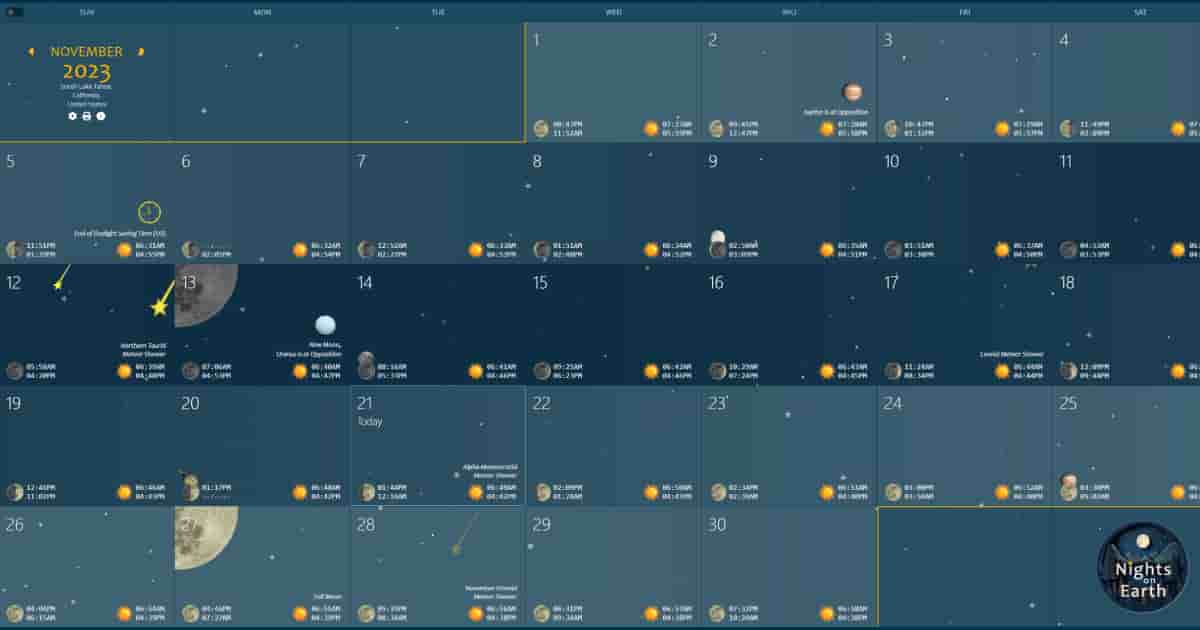The width and height of the screenshot is (1200, 630).
Task: Click the Daylight Saving Time clock icon
Action: click(x=150, y=212)
